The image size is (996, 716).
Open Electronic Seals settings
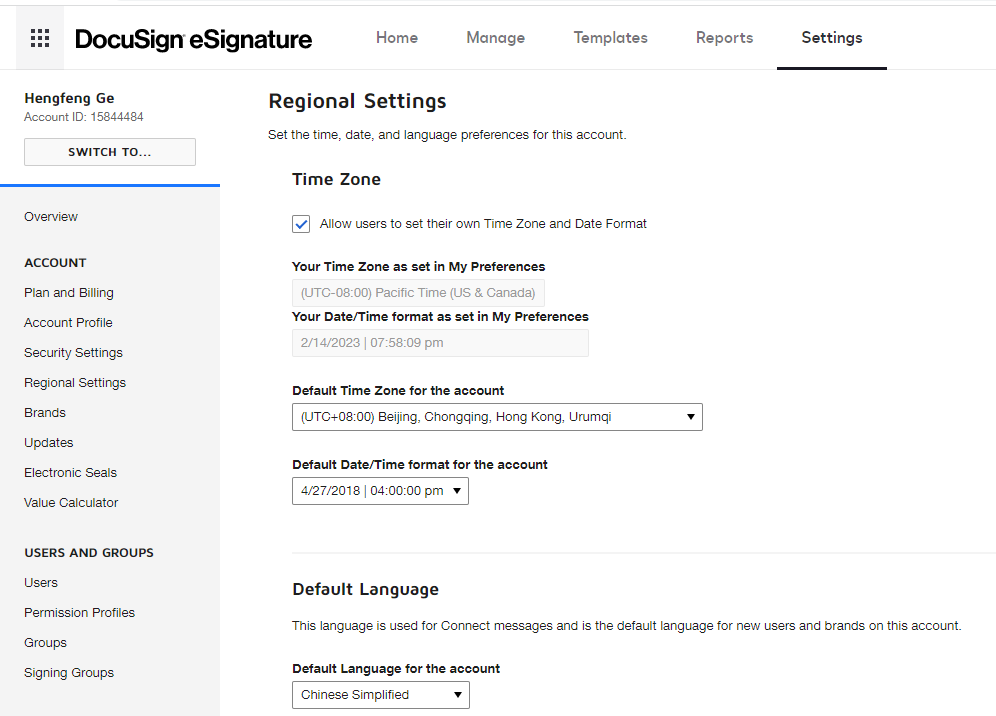tap(70, 473)
